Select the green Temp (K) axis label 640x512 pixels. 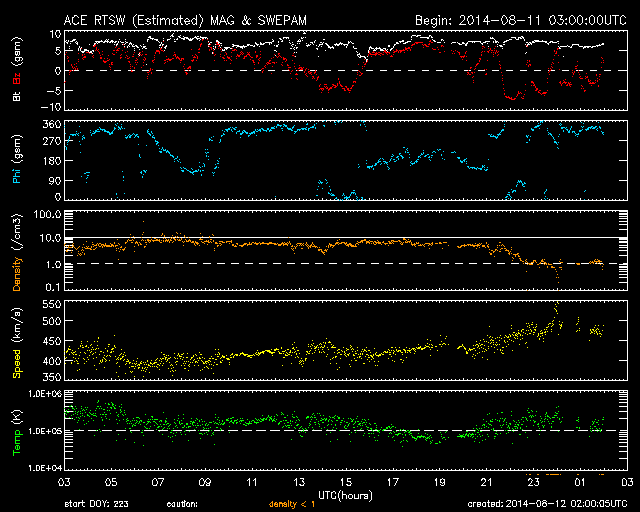pyautogui.click(x=17, y=432)
